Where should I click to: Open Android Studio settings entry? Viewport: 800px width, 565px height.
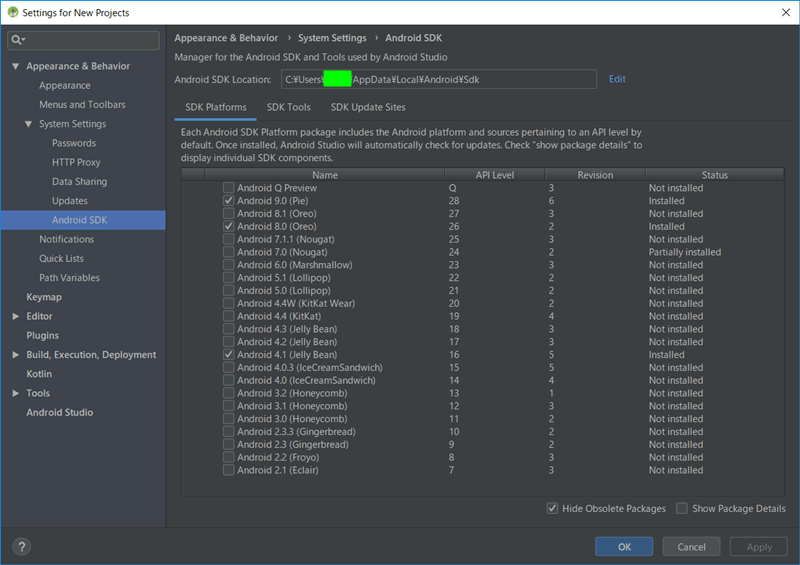60,412
